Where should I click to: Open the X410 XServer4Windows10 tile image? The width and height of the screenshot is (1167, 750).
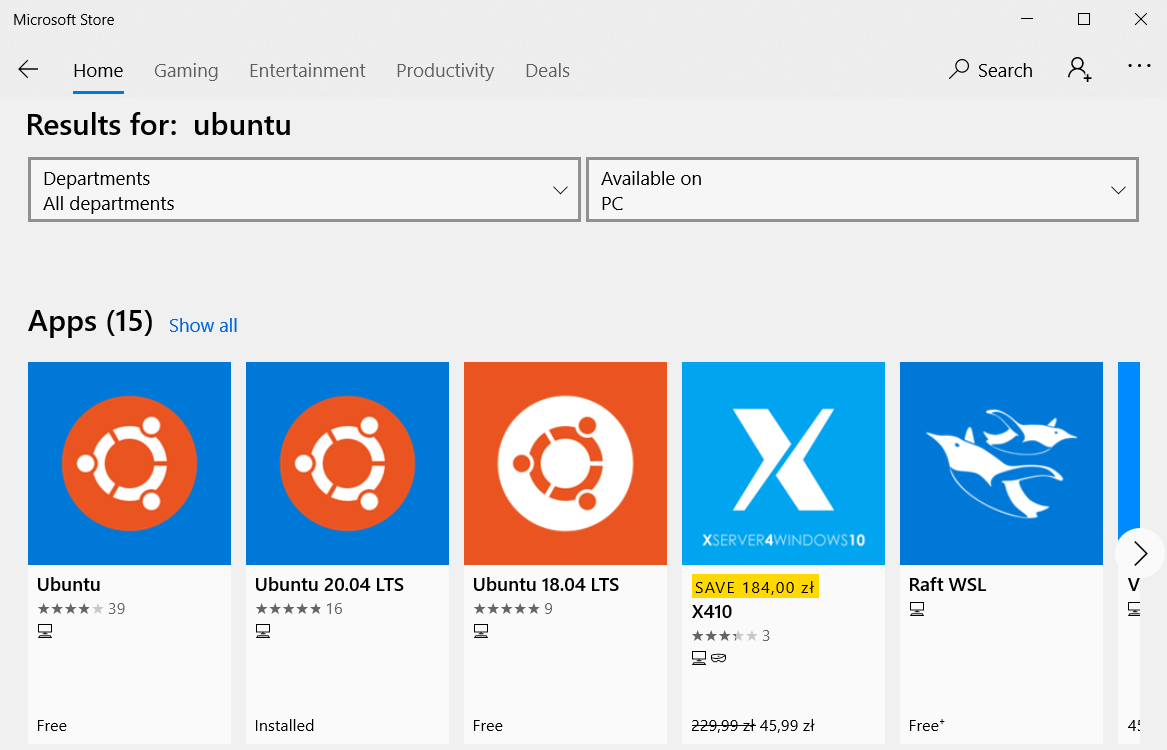click(x=784, y=464)
